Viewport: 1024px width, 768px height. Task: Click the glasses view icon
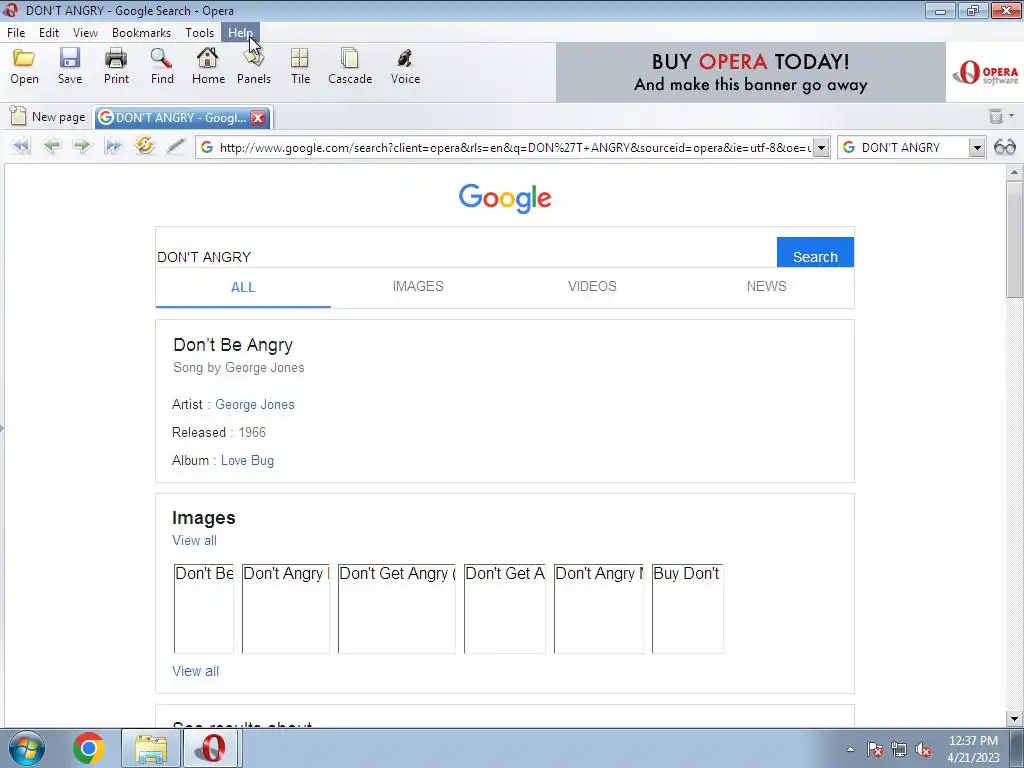pos(1004,147)
